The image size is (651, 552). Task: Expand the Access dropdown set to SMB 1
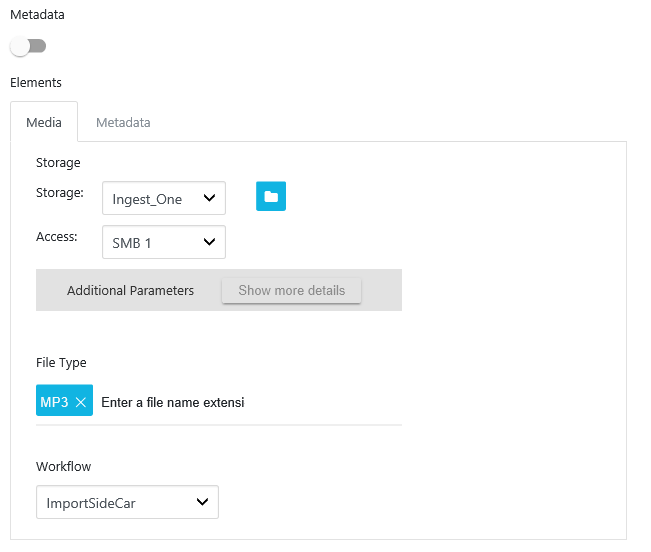coord(163,242)
